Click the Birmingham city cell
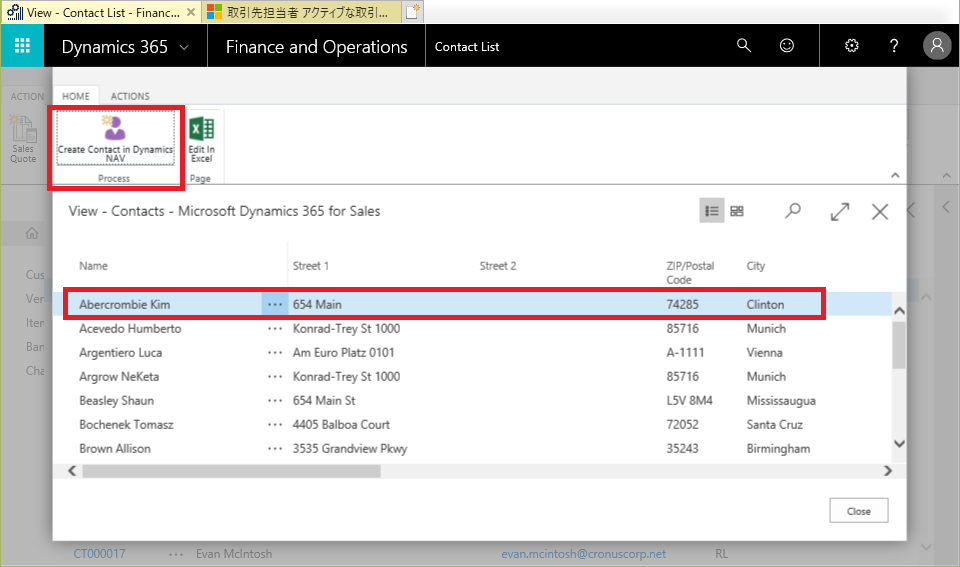This screenshot has width=960, height=567. point(778,449)
